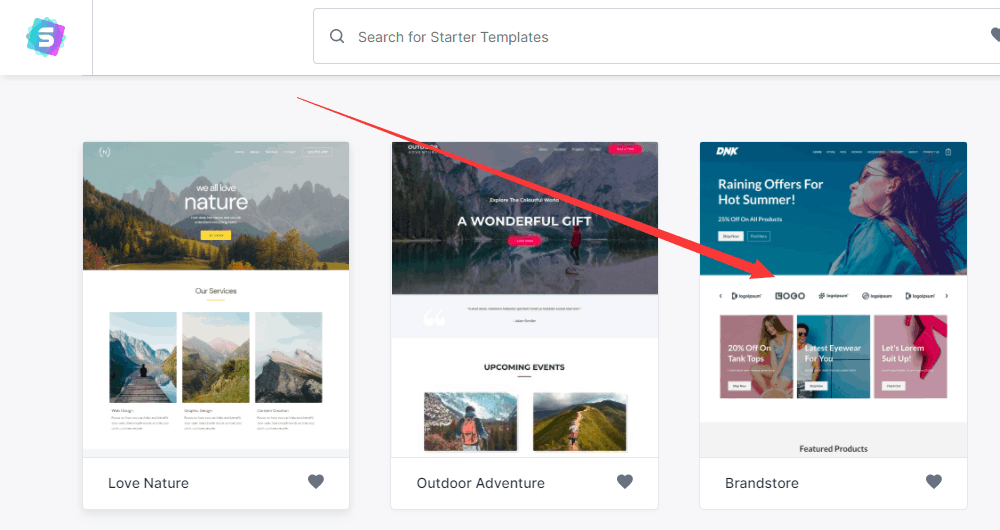Viewport: 1000px width, 530px height.
Task: Favorite the Love Nature template
Action: coord(316,482)
